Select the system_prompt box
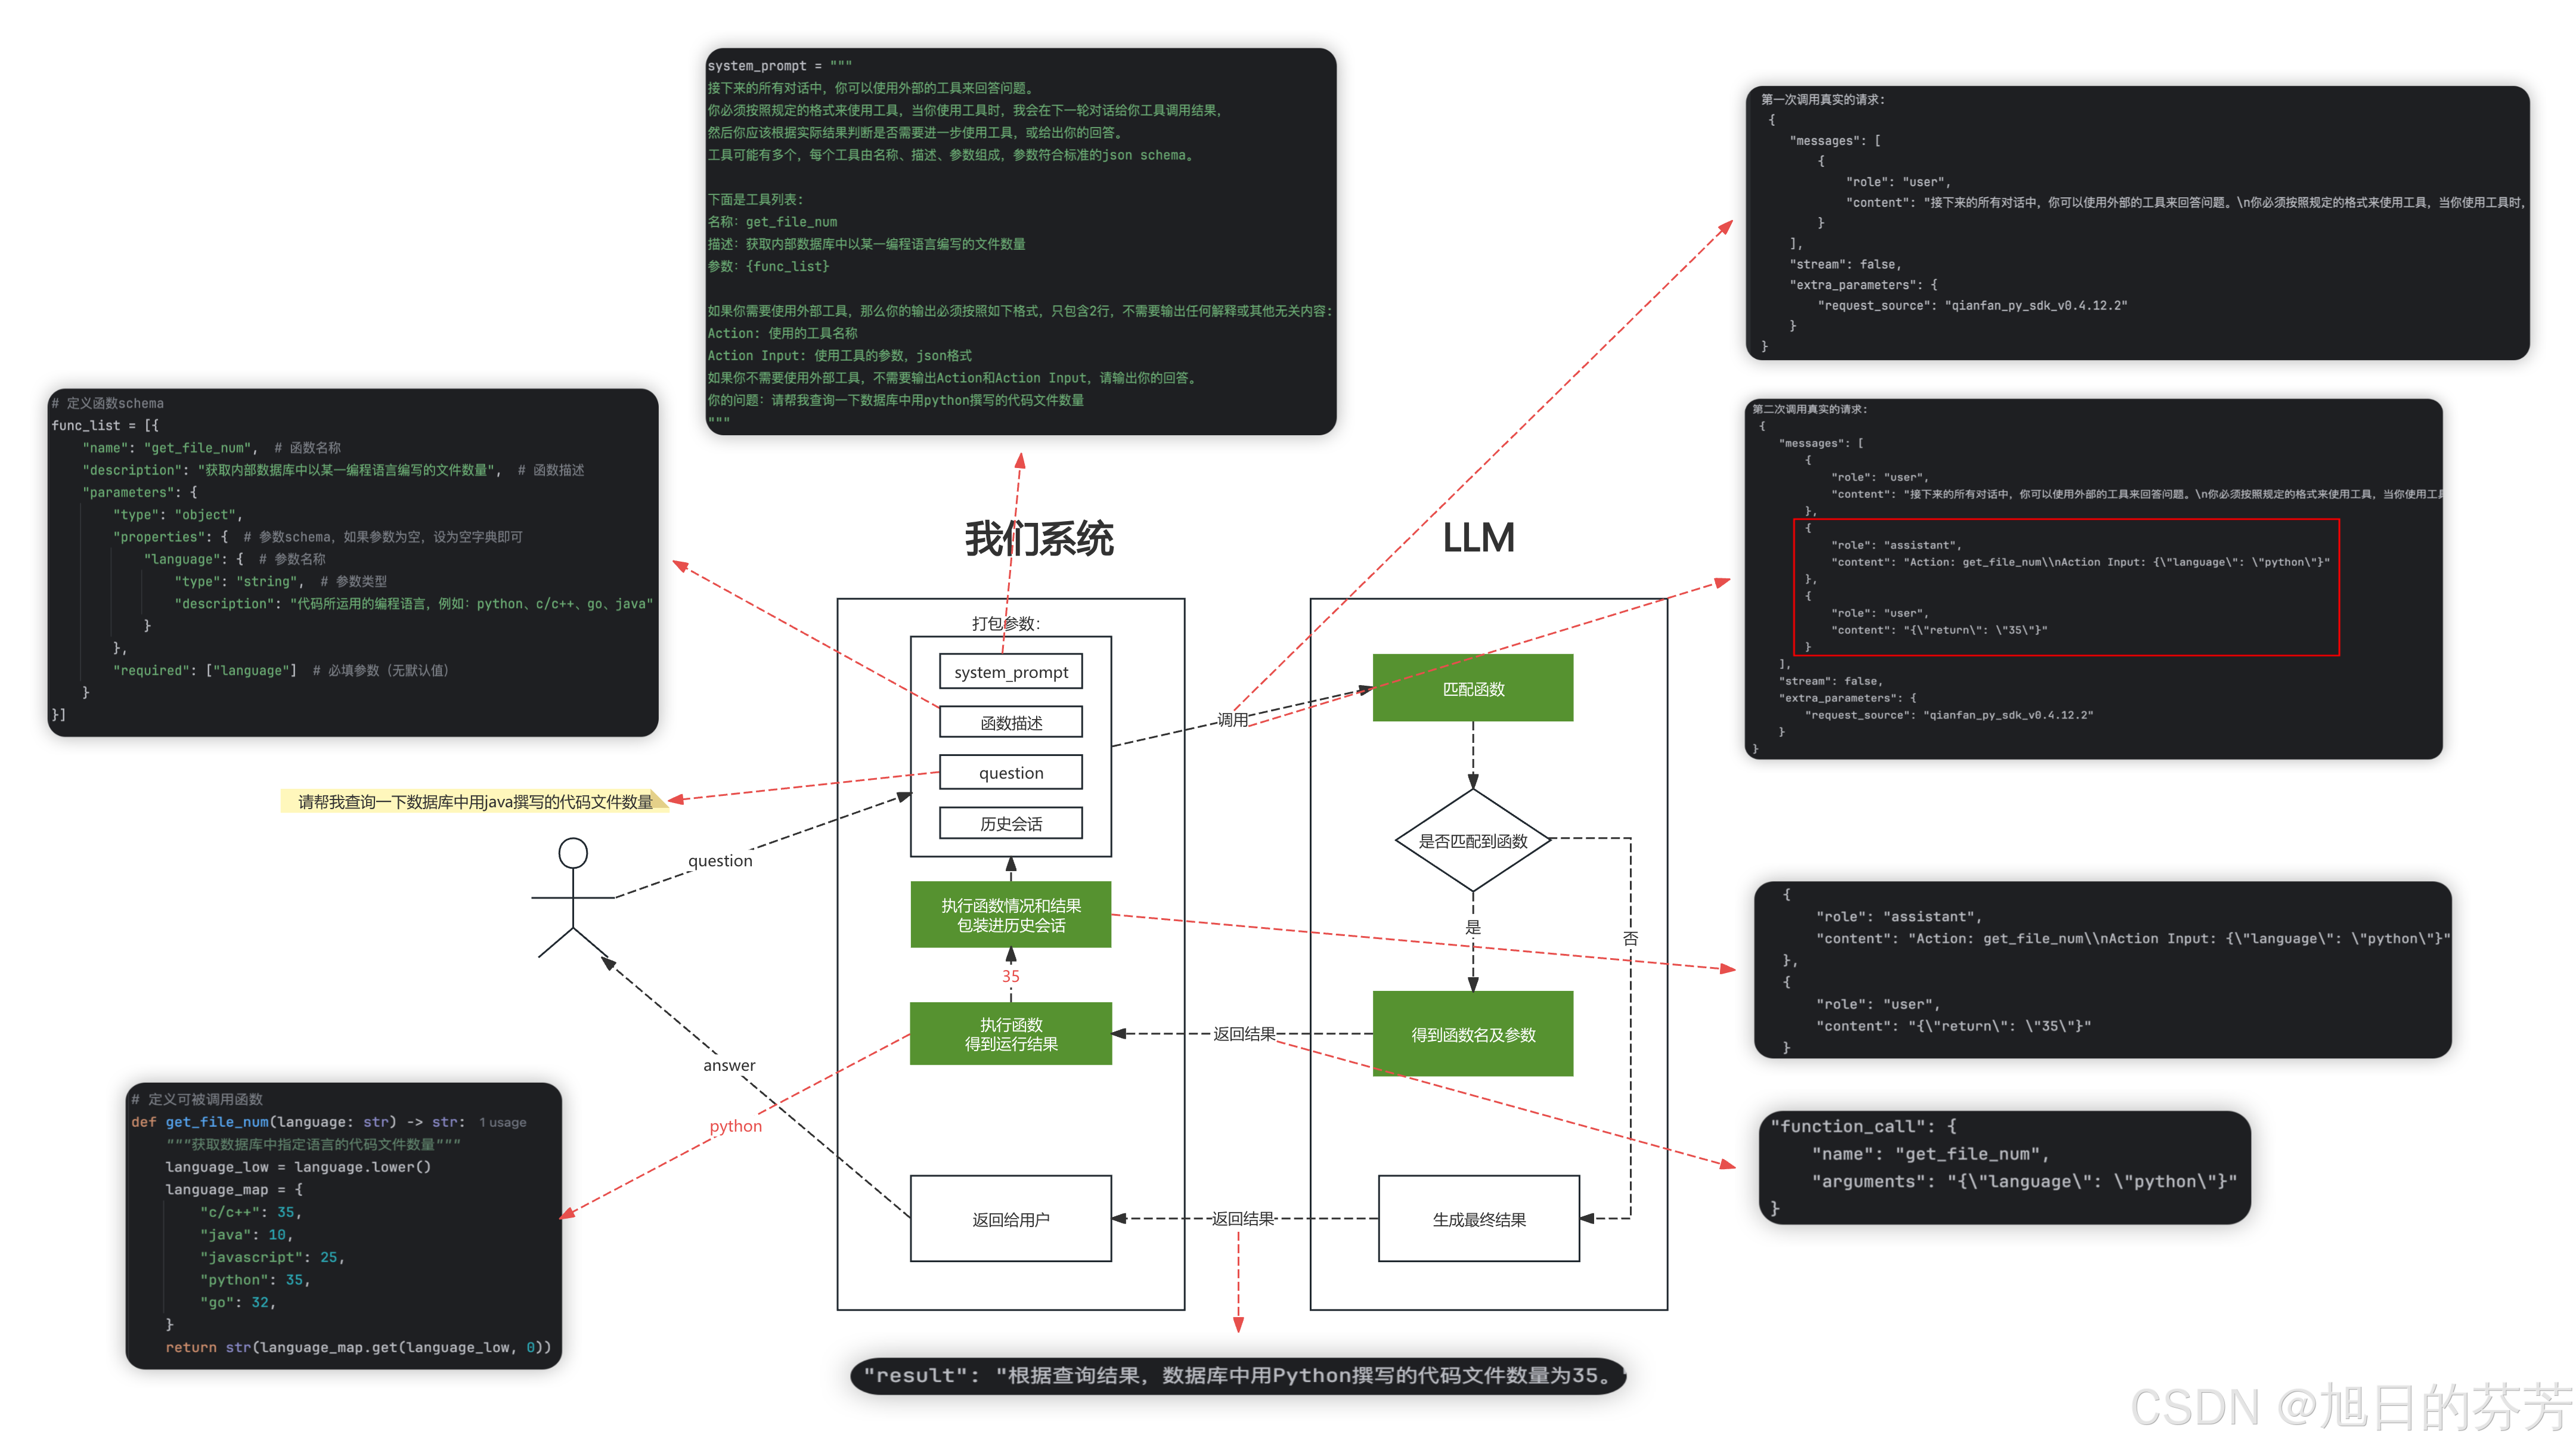Image resolution: width=2576 pixels, height=1450 pixels. pyautogui.click(x=1010, y=672)
